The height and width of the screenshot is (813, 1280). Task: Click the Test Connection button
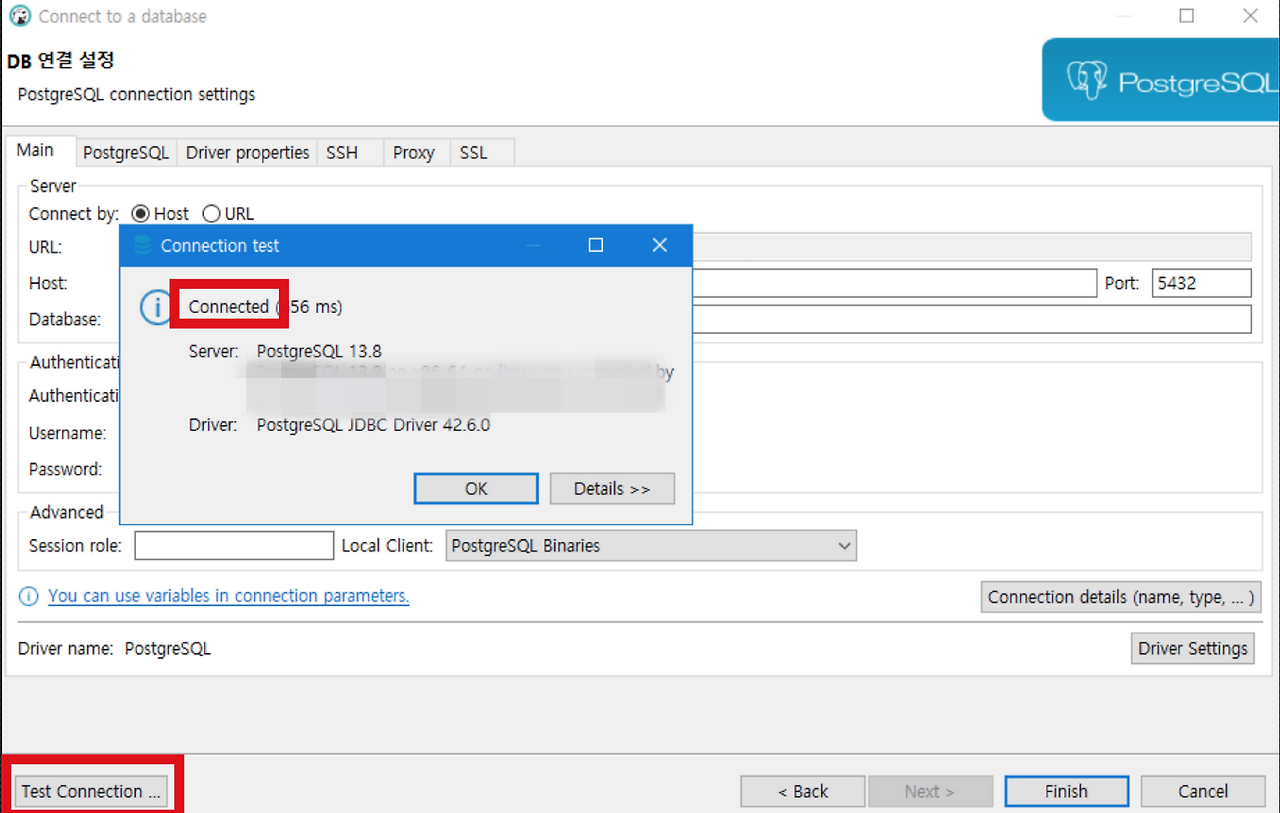click(89, 791)
